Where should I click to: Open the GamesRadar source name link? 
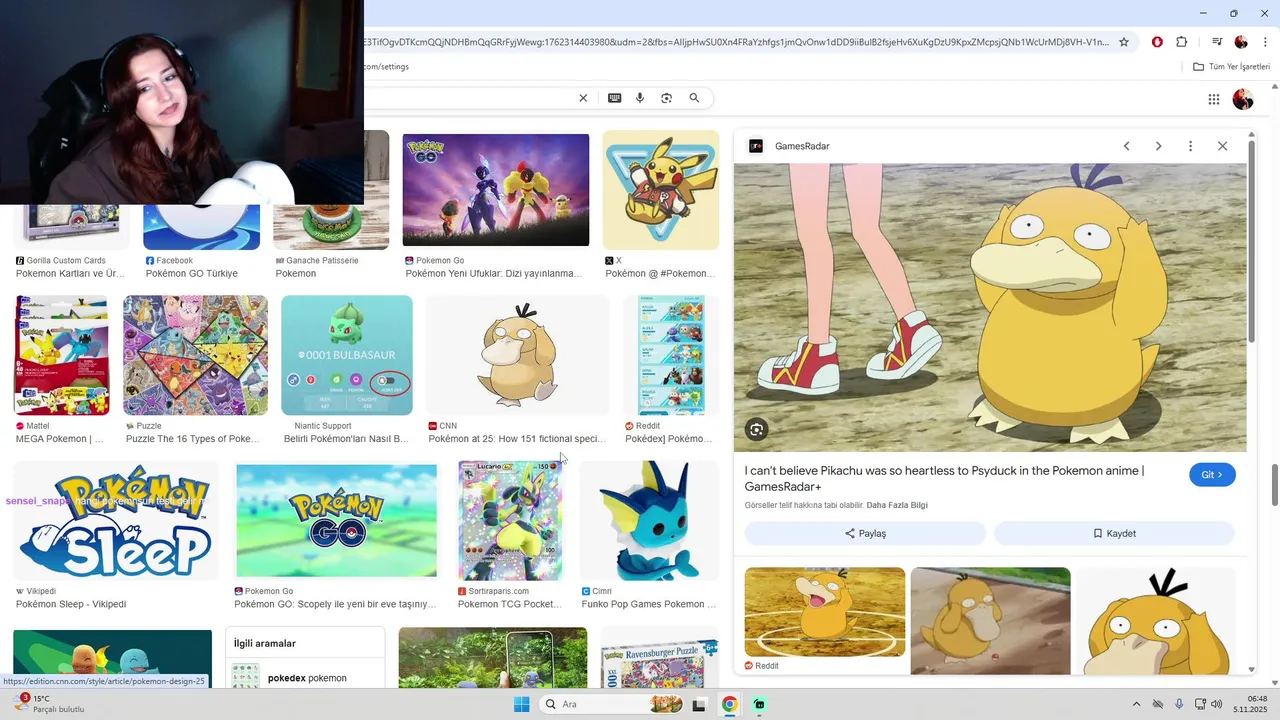click(x=802, y=146)
